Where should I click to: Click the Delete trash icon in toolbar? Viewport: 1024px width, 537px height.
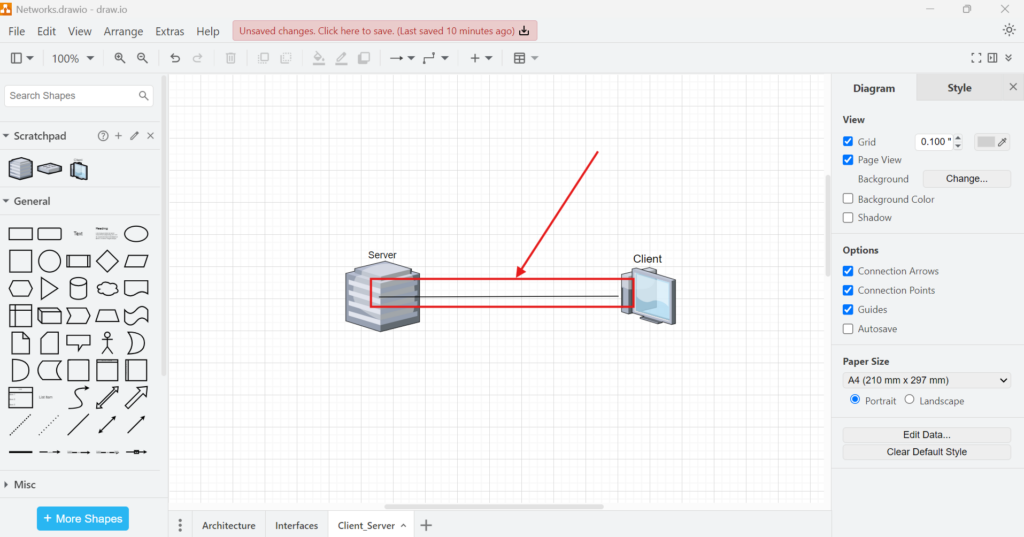click(x=231, y=58)
